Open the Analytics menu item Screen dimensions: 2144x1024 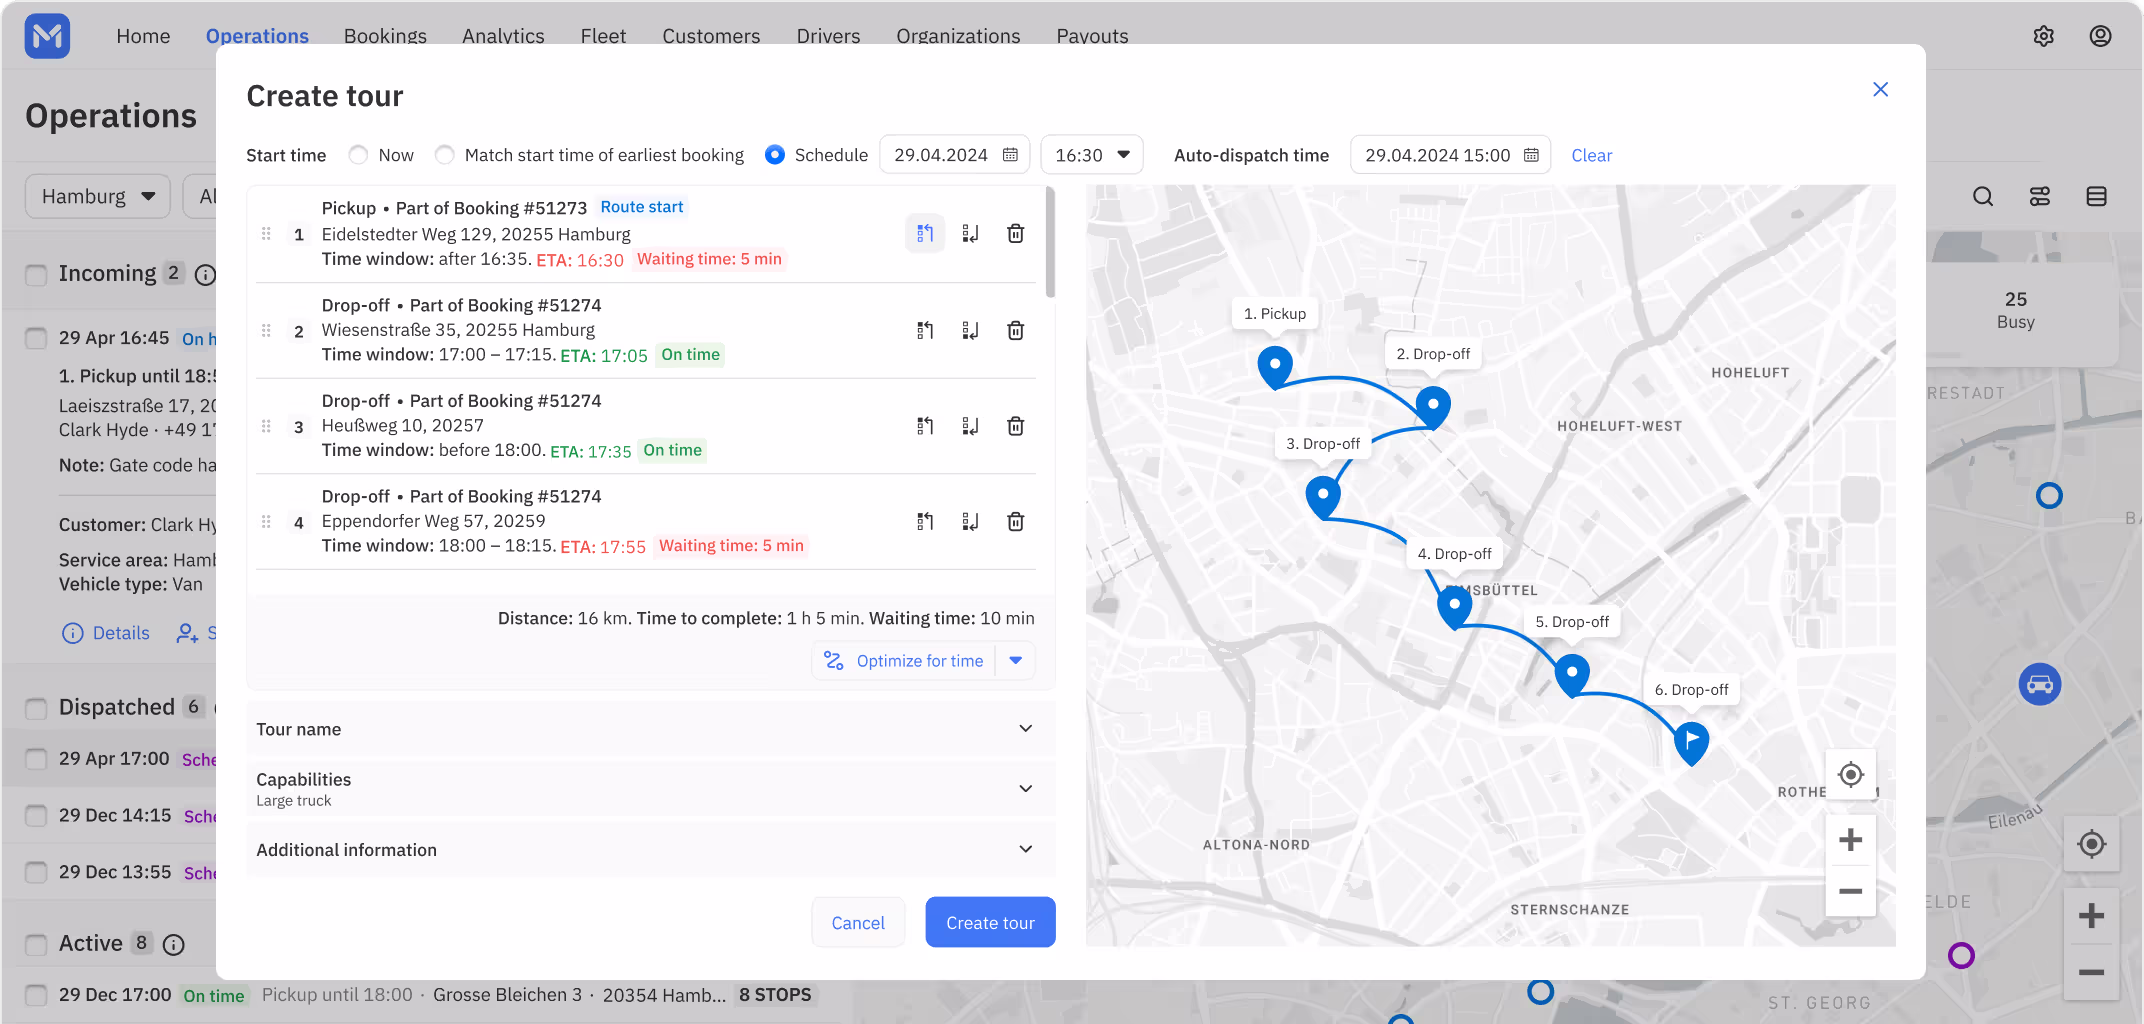pos(503,36)
